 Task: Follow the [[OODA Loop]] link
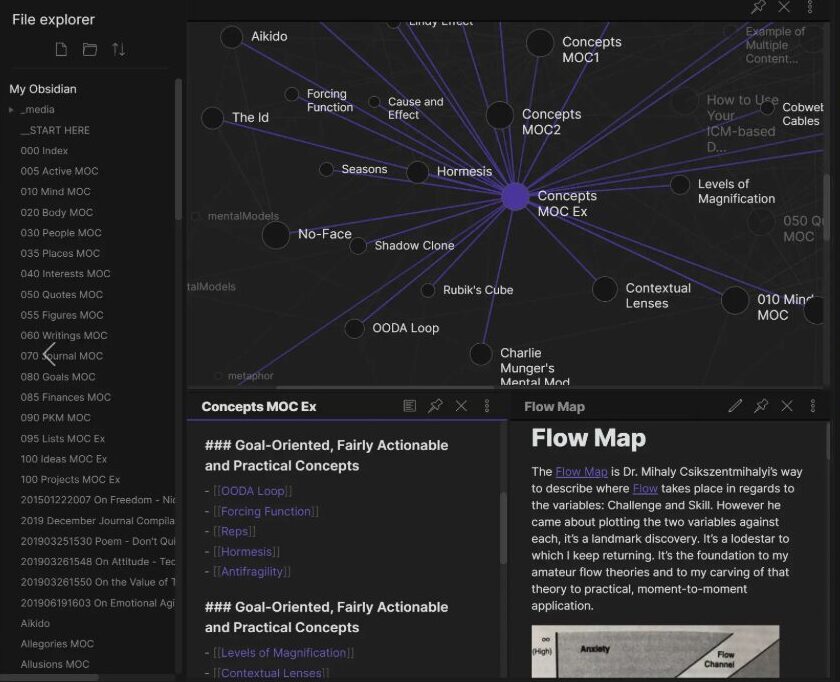tap(253, 491)
